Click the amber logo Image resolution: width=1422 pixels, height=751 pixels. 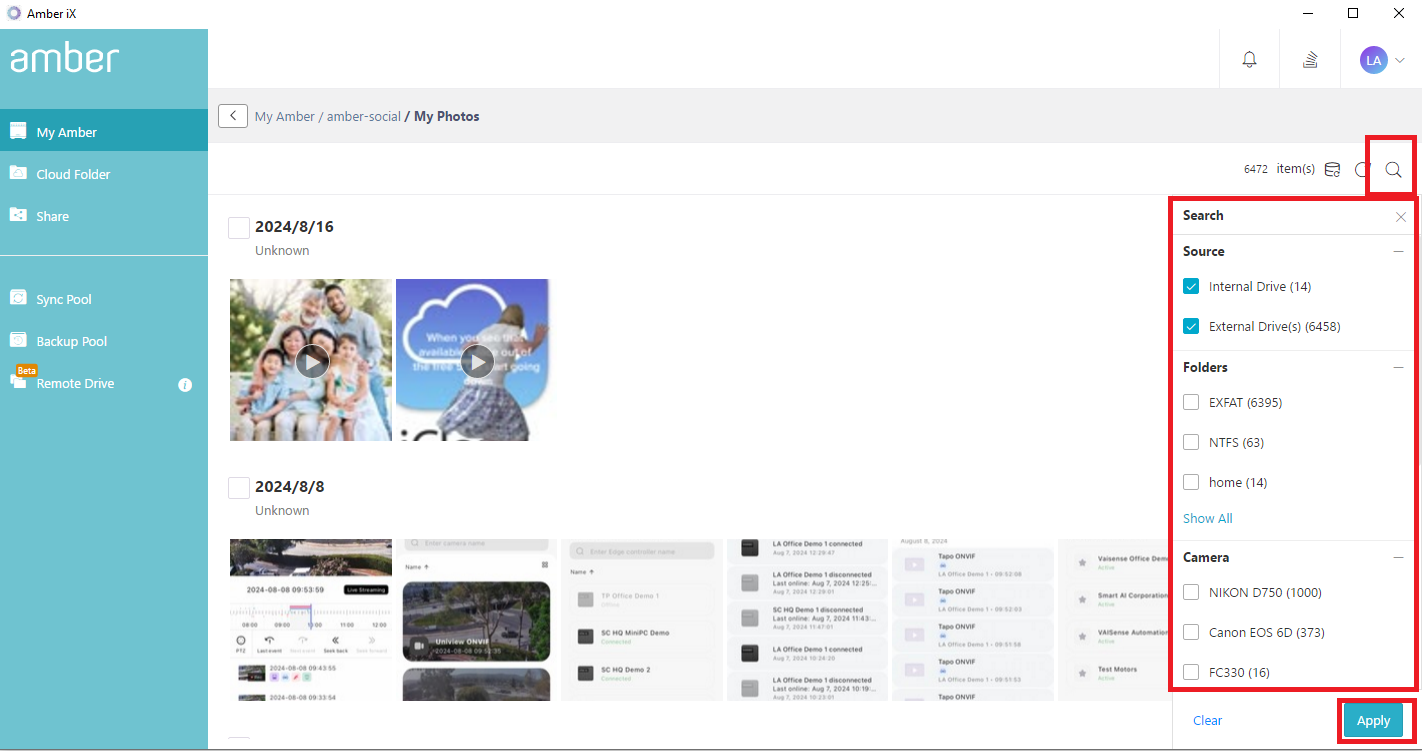65,58
